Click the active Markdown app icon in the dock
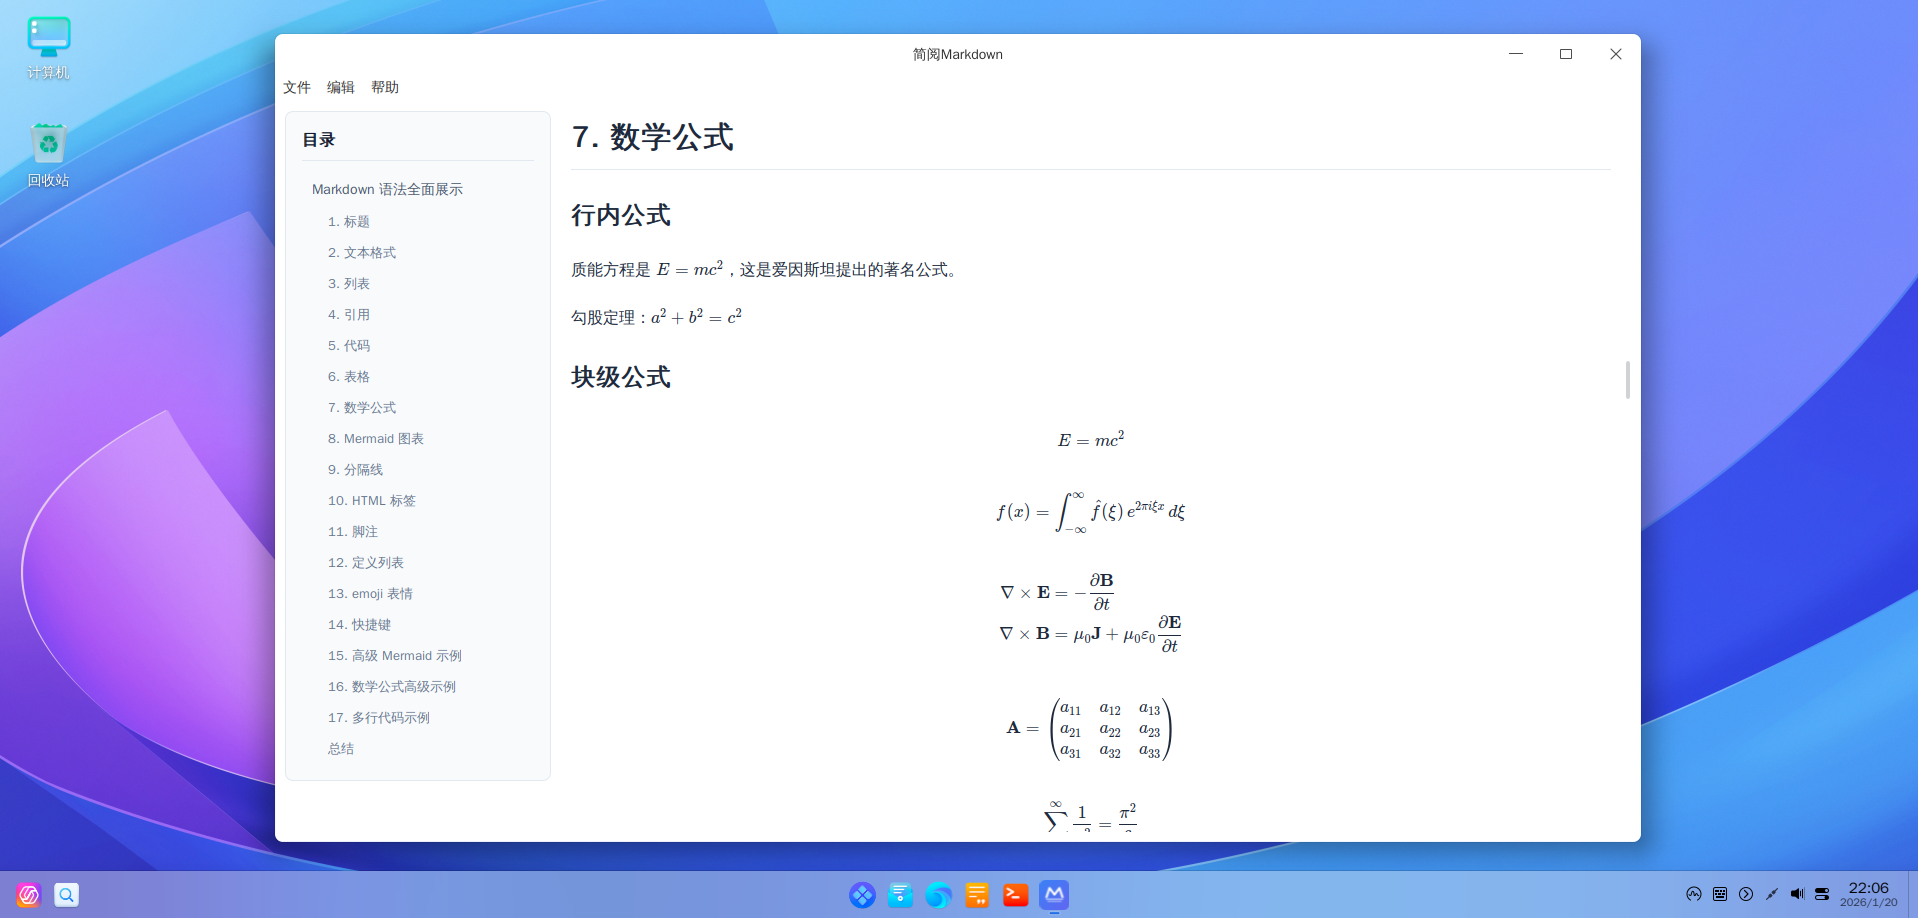The image size is (1918, 918). (x=1052, y=895)
